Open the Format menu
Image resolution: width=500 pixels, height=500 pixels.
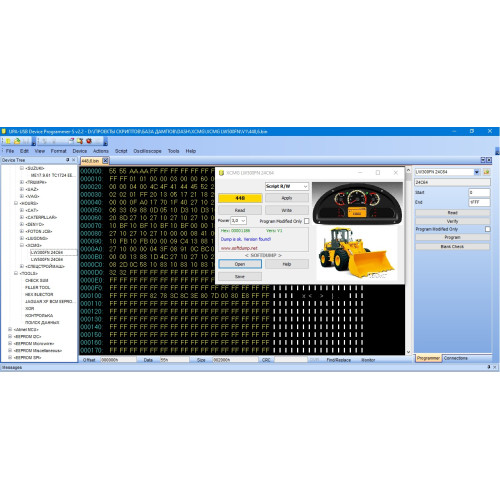pyautogui.click(x=59, y=151)
